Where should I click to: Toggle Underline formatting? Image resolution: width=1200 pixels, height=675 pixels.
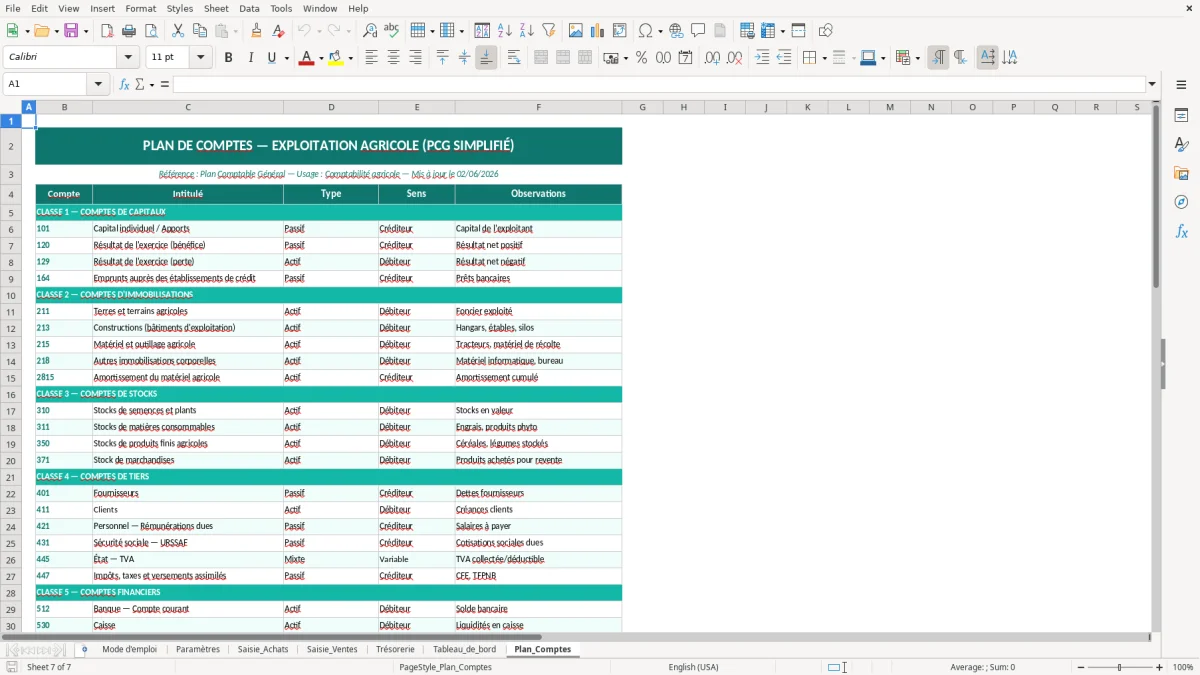point(272,58)
